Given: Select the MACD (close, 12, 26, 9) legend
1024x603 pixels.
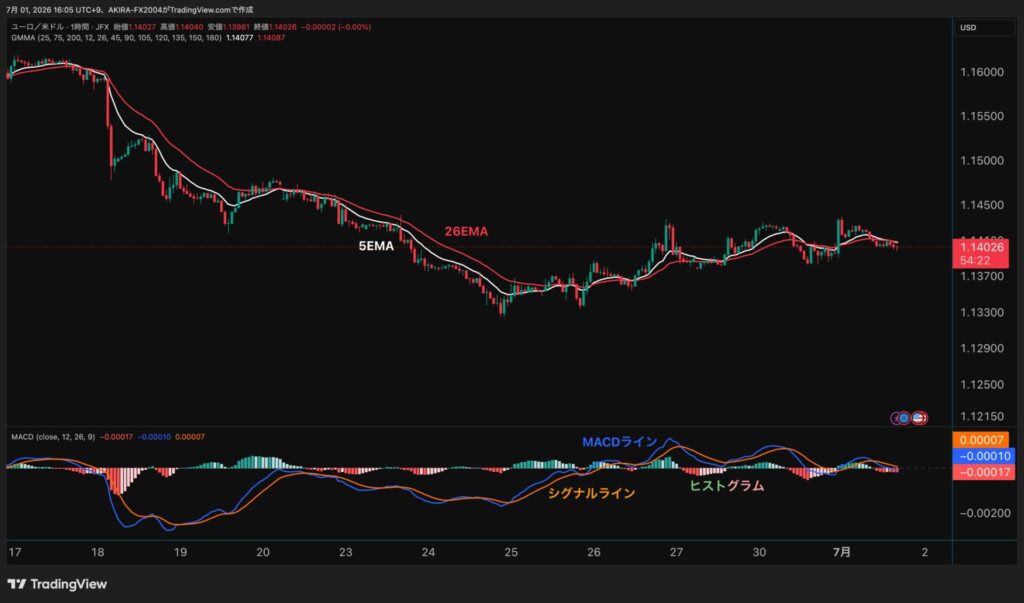Looking at the screenshot, I should [x=53, y=436].
